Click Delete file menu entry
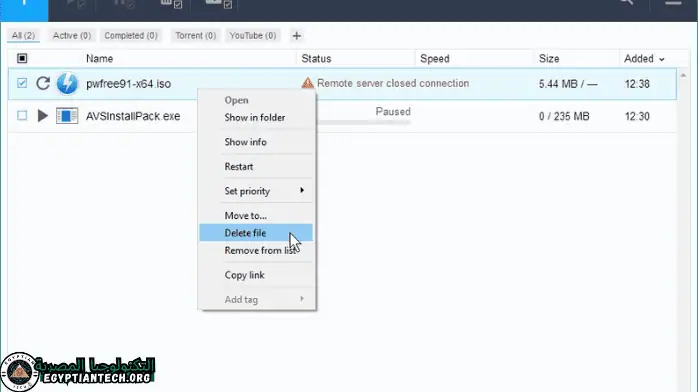Screen dimensions: 698x392 click(x=256, y=233)
